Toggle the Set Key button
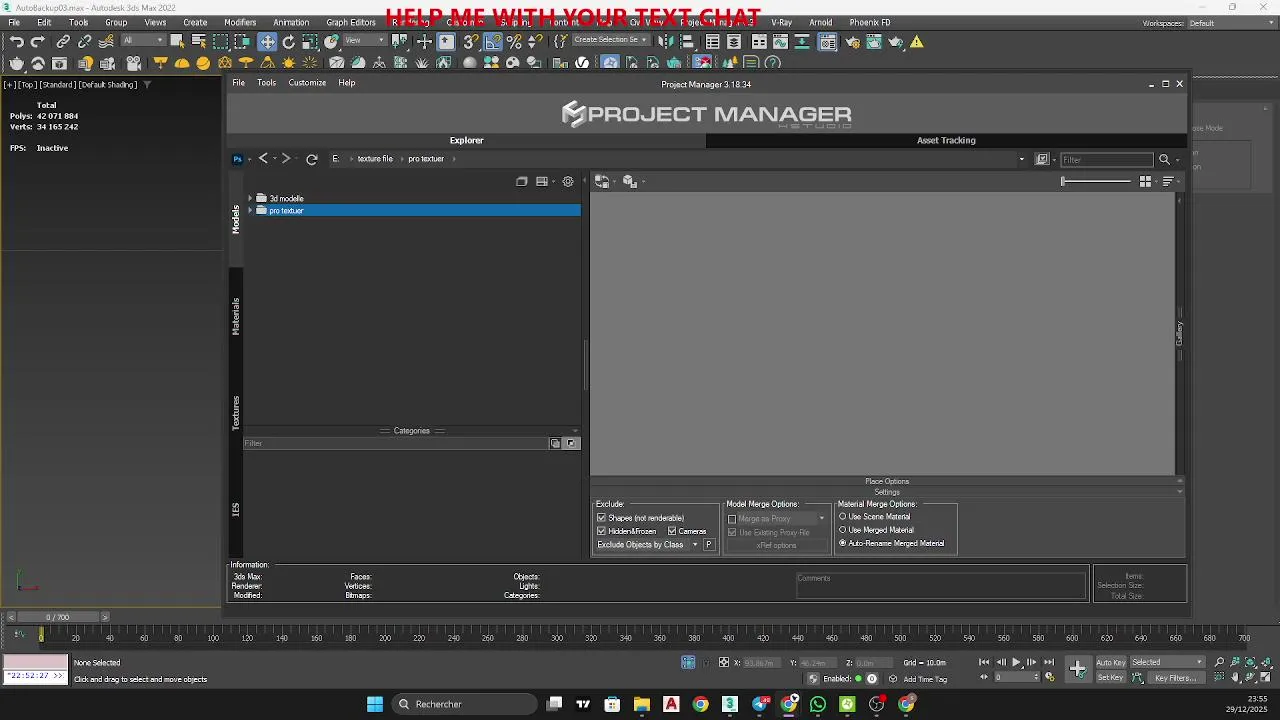Viewport: 1280px width, 720px height. click(x=1111, y=678)
